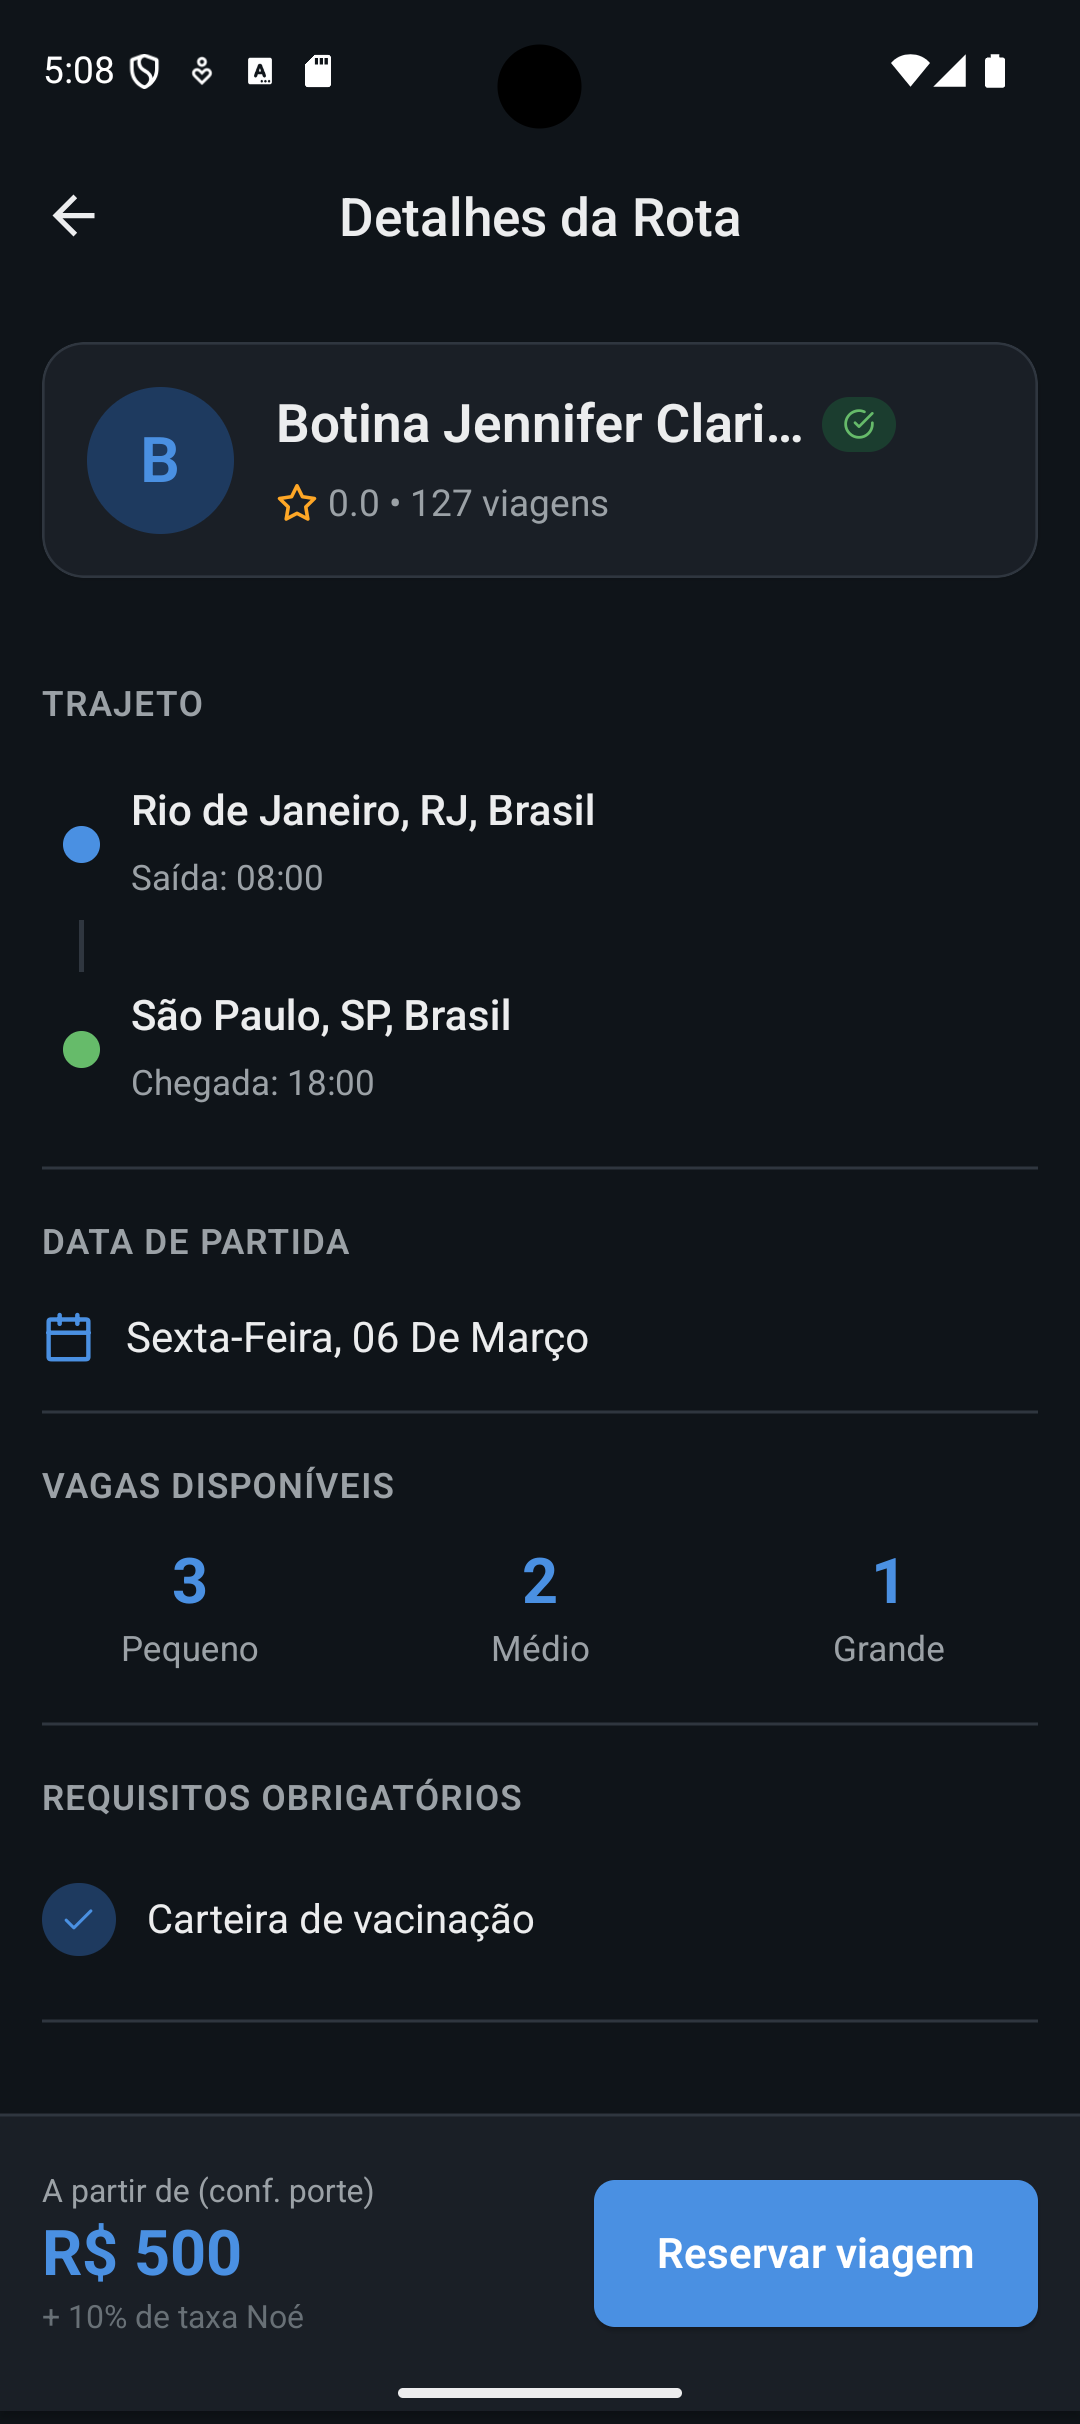Tap Rio de Janeiro, RJ, Brasil origin

[x=363, y=810]
